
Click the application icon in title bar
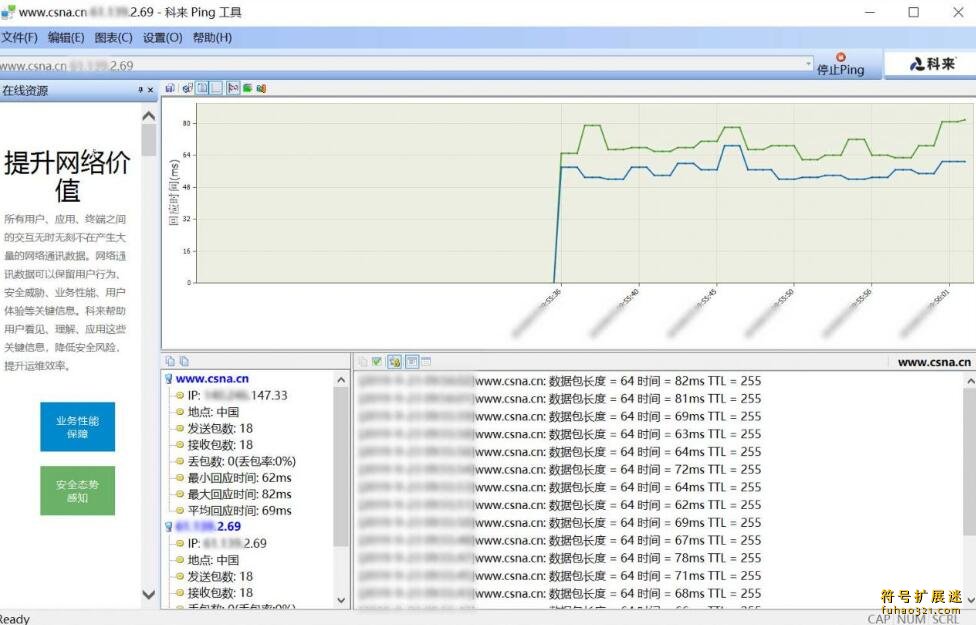tap(8, 11)
